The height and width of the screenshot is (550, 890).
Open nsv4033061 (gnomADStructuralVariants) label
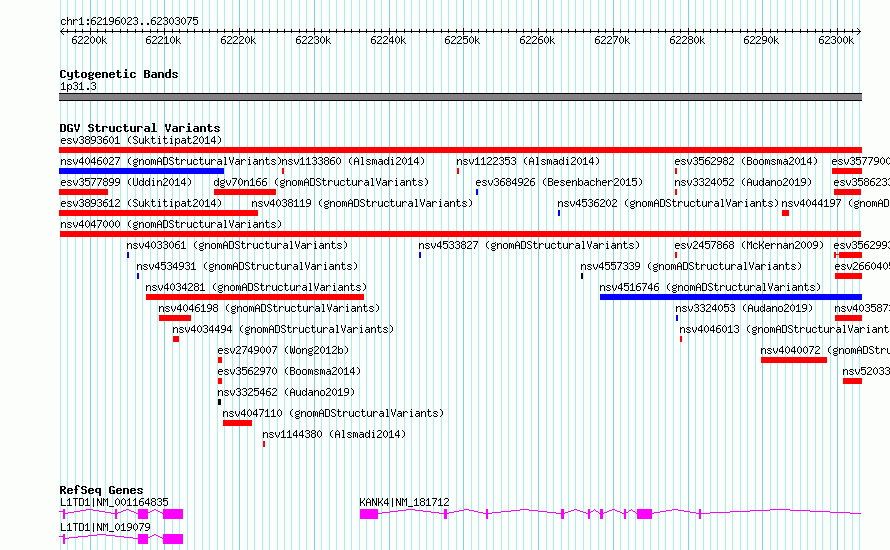point(237,245)
